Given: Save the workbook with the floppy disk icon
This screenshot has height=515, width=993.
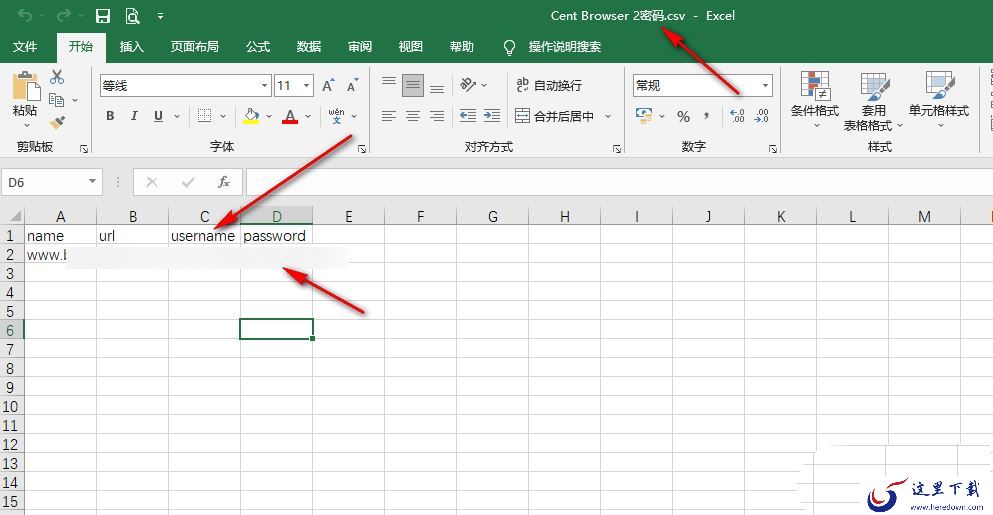Looking at the screenshot, I should point(103,16).
